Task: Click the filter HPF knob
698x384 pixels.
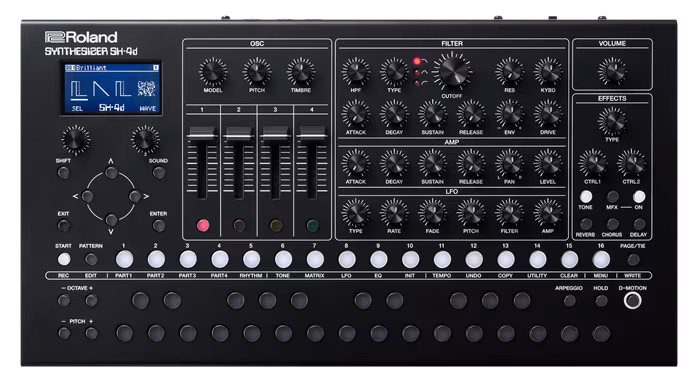Action: tap(356, 72)
